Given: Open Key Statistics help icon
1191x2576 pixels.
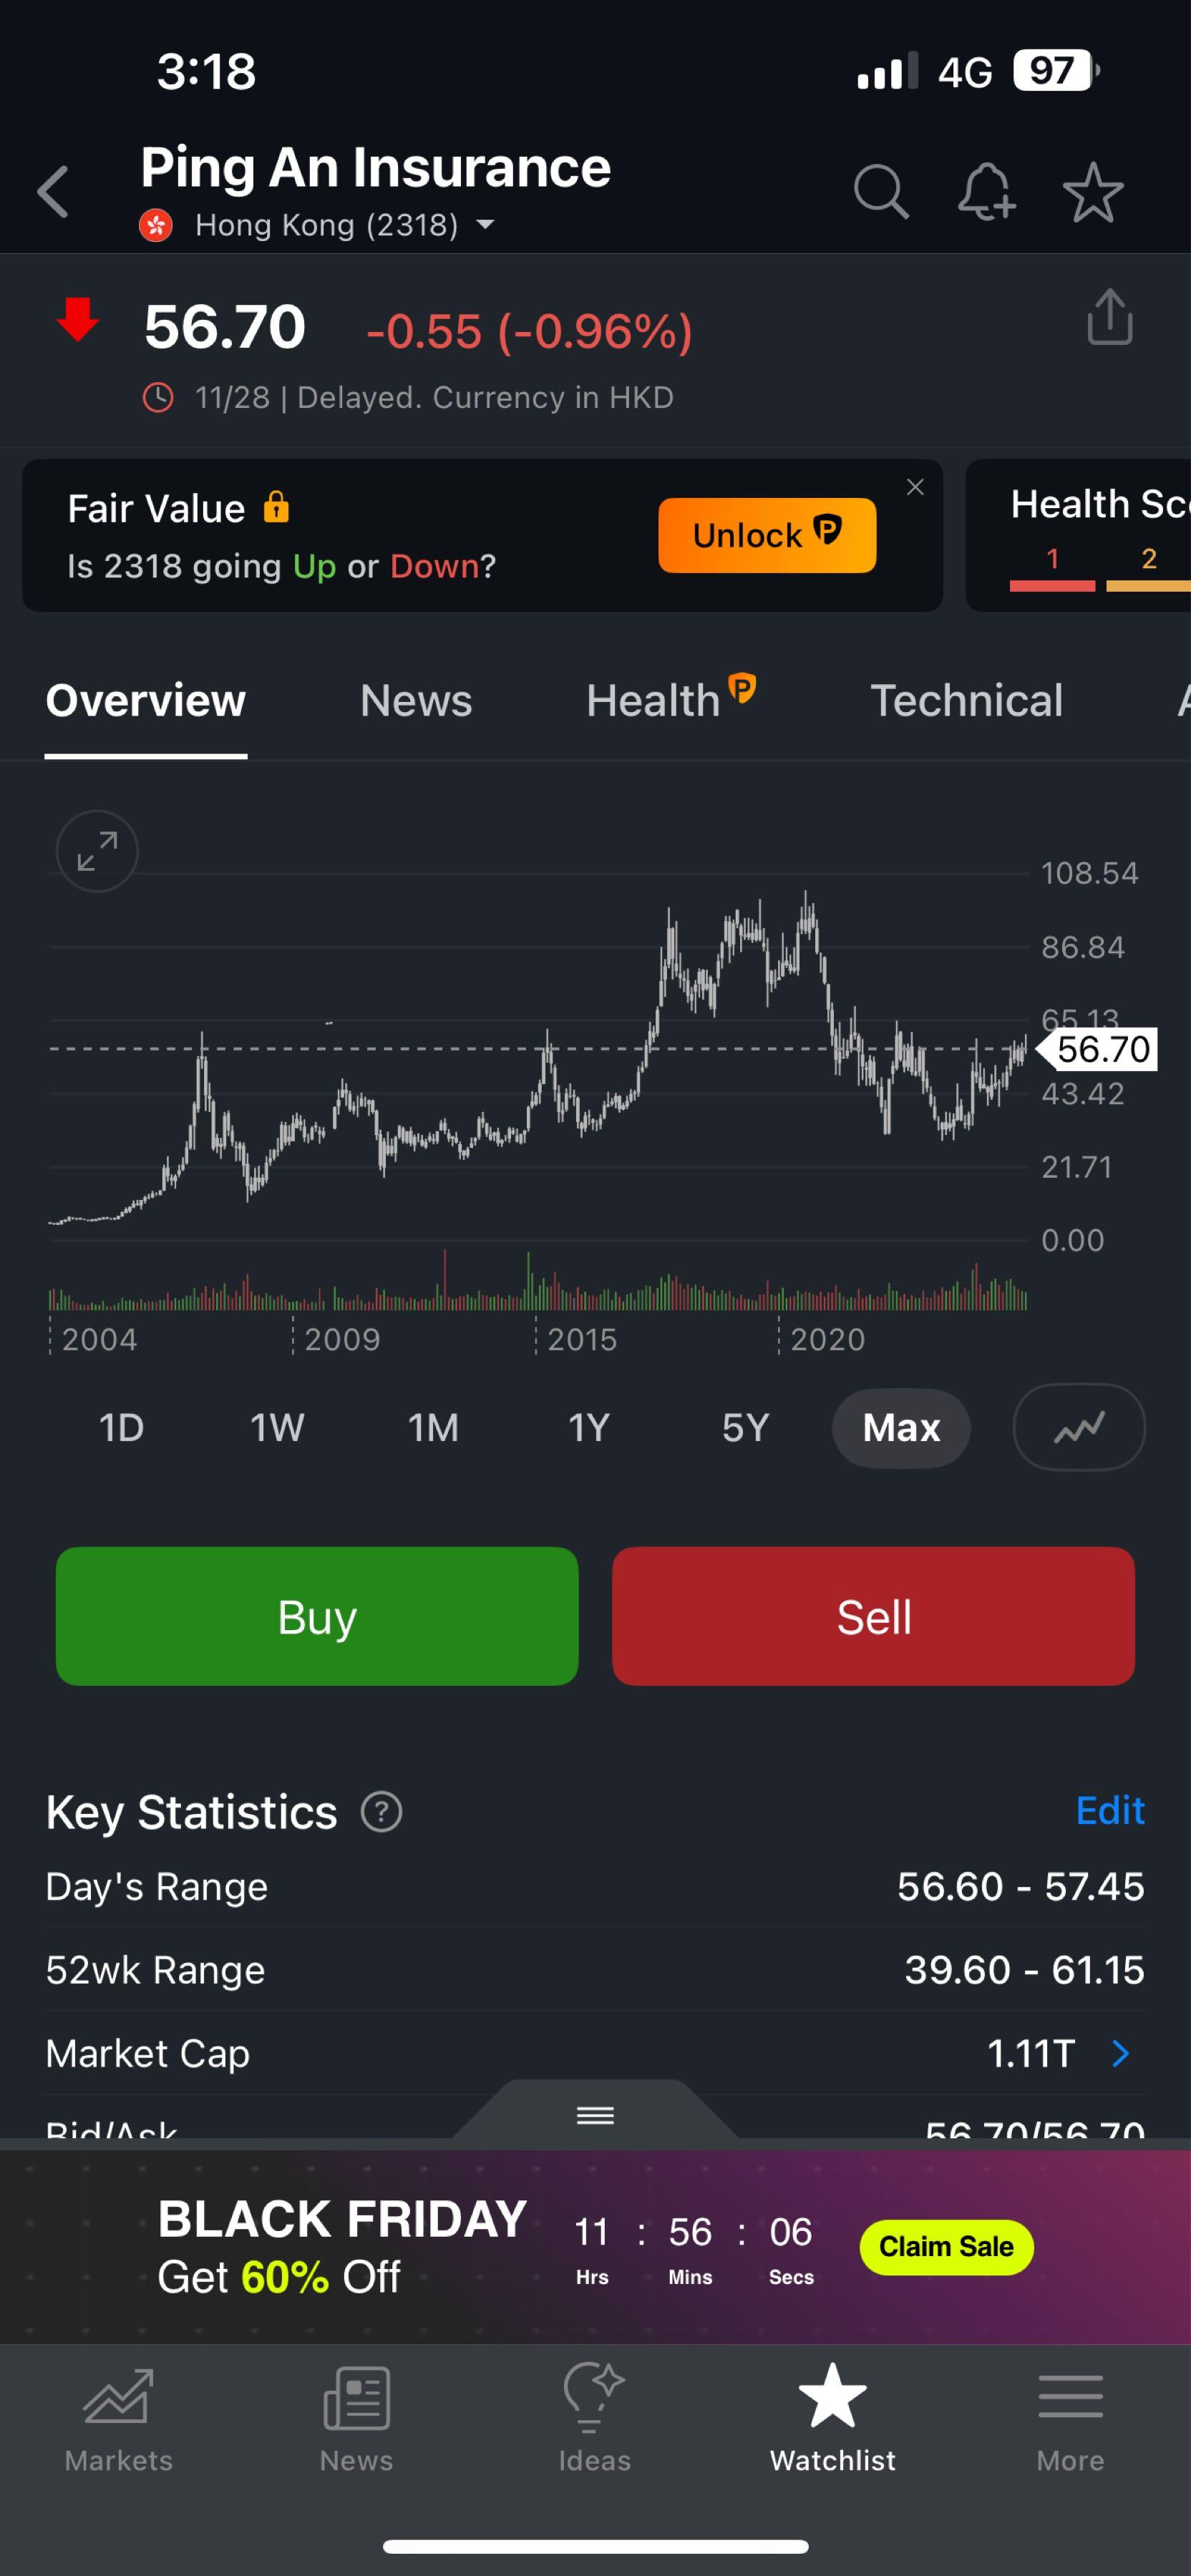Looking at the screenshot, I should 381,1812.
